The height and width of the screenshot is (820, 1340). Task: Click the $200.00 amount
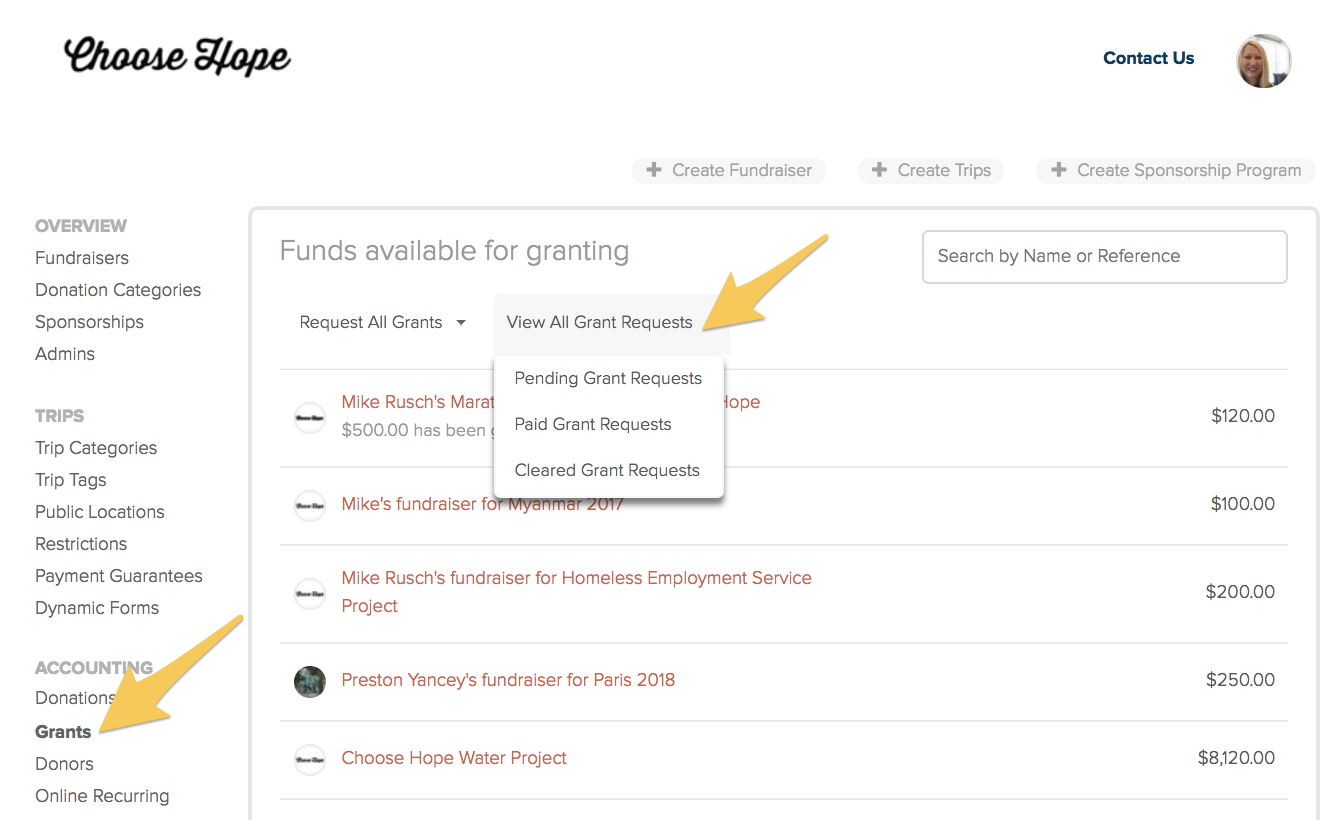coord(1240,592)
